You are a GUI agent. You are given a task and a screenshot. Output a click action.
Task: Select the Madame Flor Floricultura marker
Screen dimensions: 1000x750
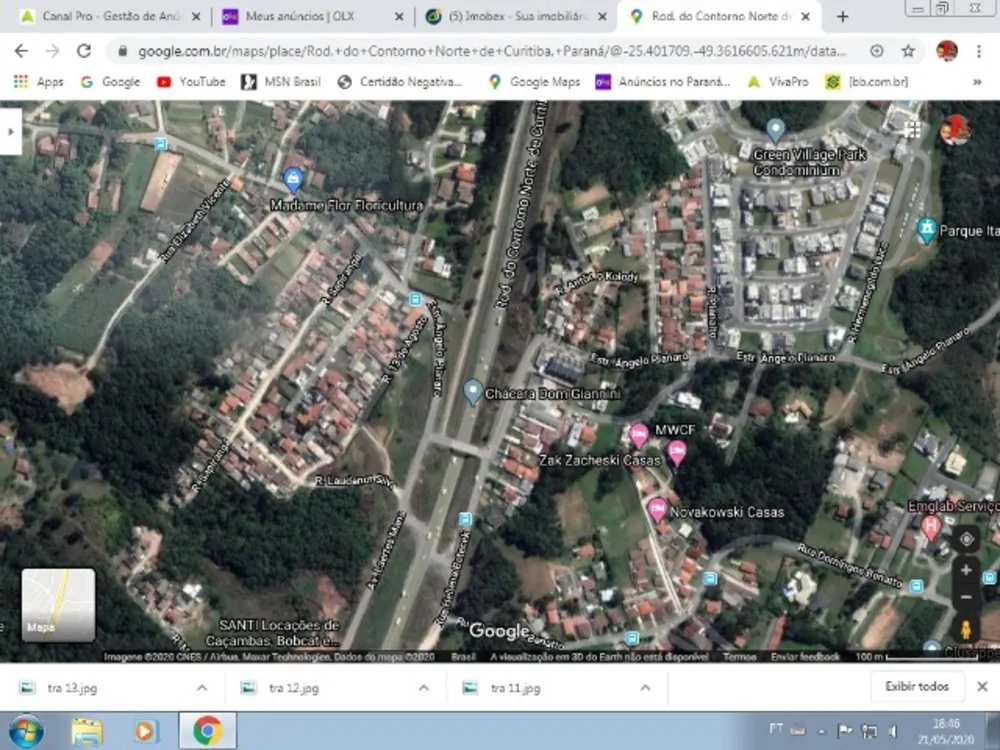[x=293, y=180]
